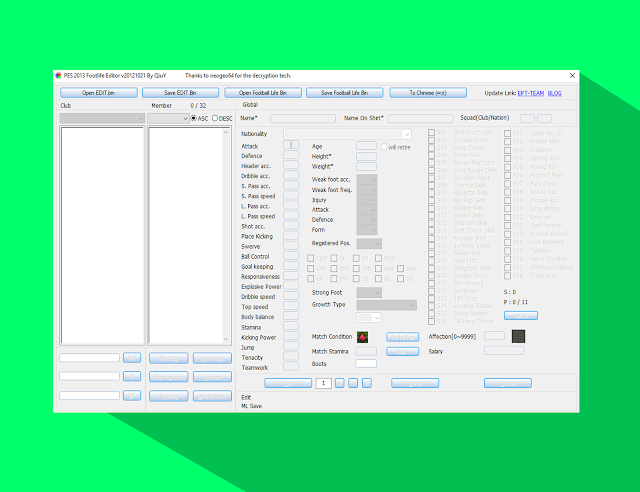Click the MyClub button
Image resolution: width=640 pixels, height=492 pixels.
click(169, 358)
